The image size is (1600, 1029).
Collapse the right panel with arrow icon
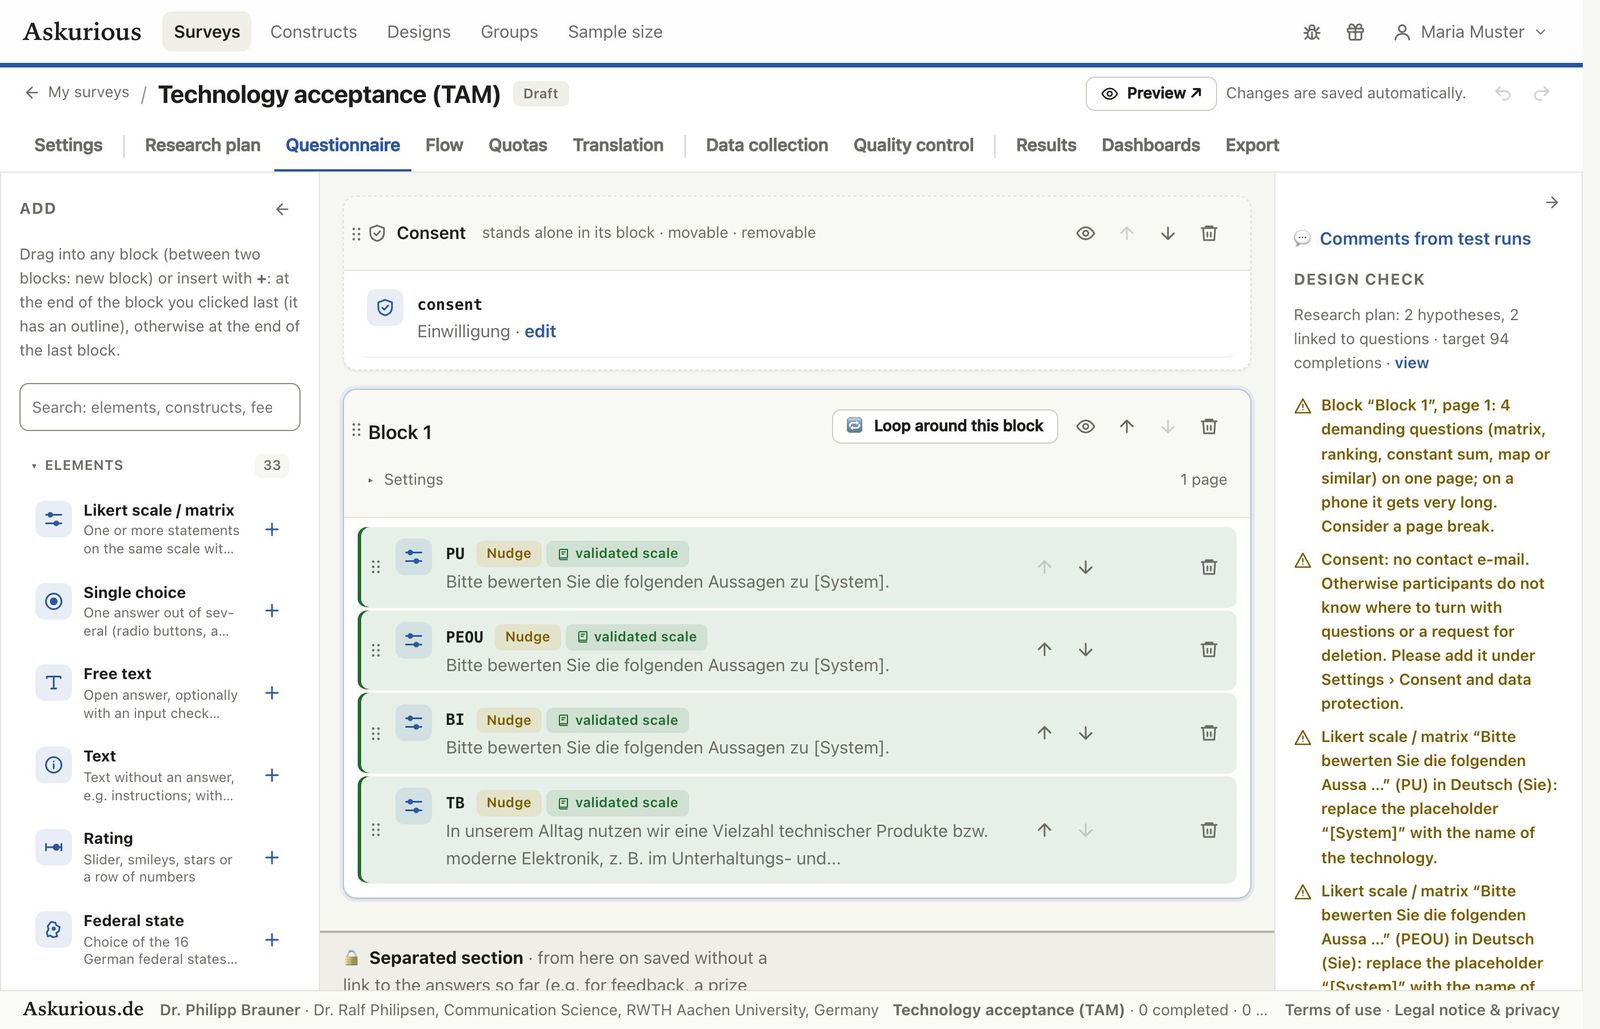(1551, 202)
